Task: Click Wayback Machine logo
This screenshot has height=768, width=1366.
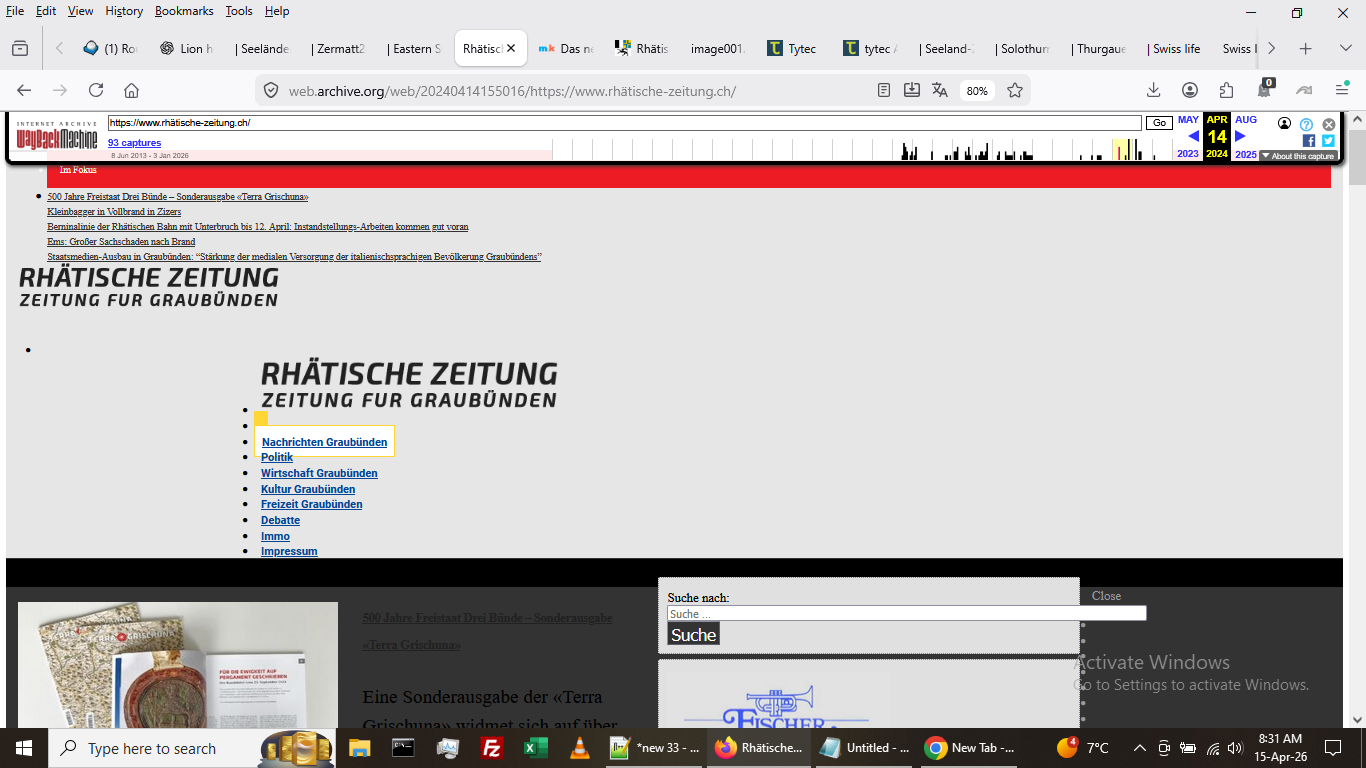Action: (57, 135)
